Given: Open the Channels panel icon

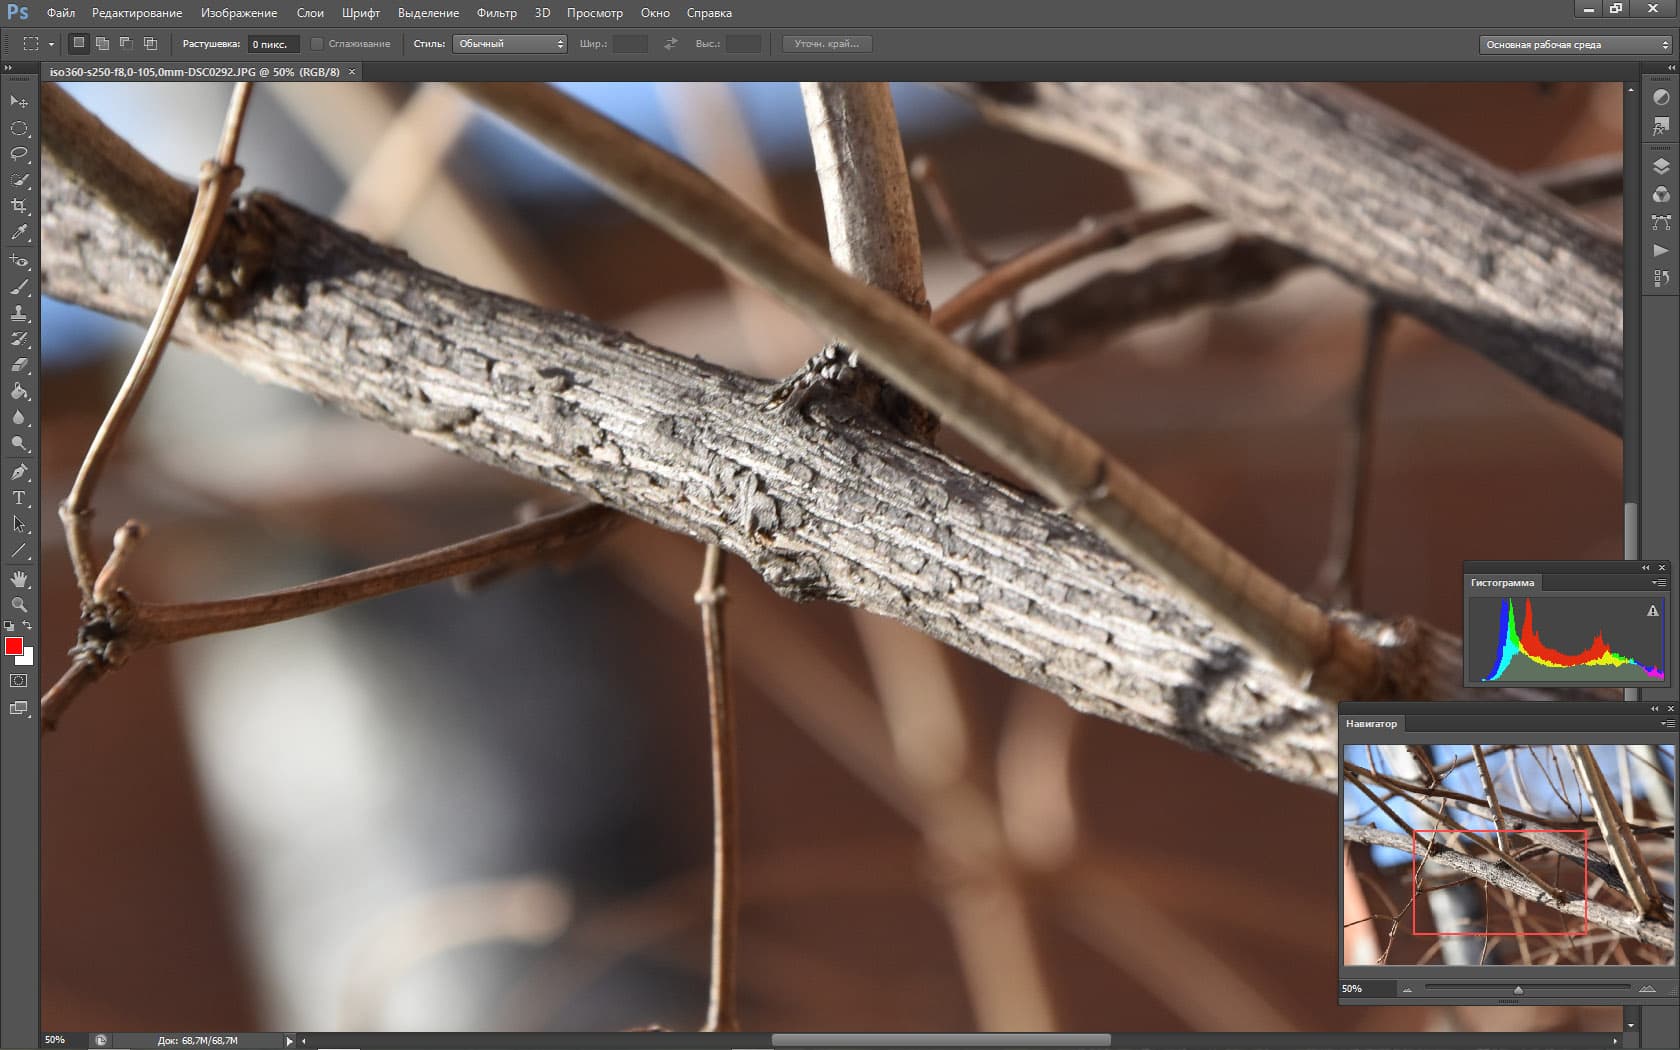Looking at the screenshot, I should point(1661,194).
